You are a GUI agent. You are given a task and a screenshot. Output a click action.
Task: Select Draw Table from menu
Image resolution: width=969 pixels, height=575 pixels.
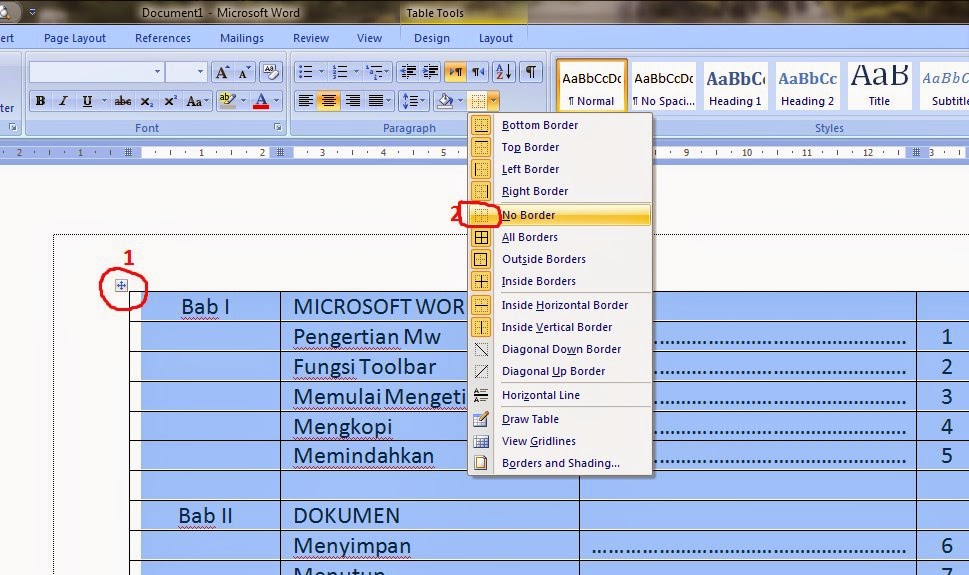click(560, 419)
